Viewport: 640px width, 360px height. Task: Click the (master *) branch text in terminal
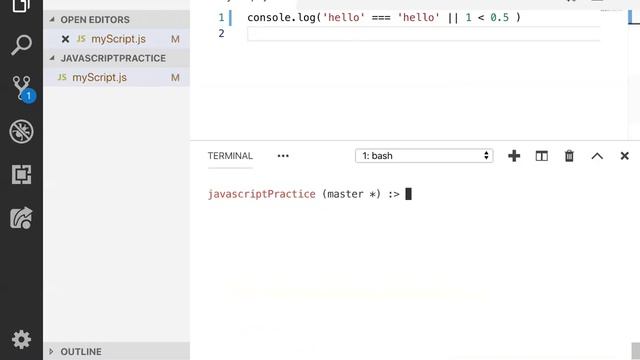coord(351,194)
